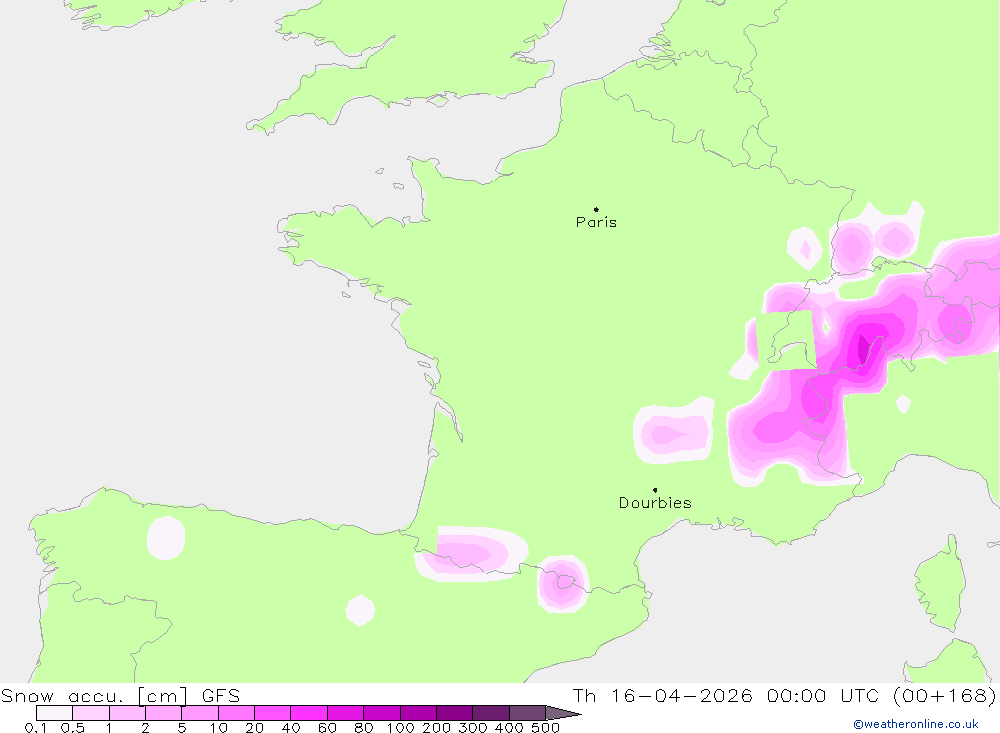Pick the 80–100 cm legend swatch
The image size is (1000, 733).
pos(382,713)
